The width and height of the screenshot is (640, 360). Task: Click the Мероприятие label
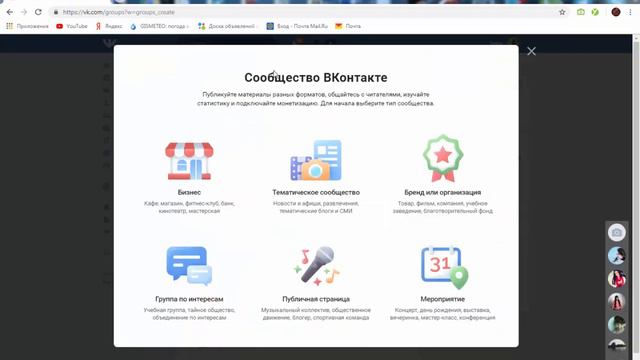443,299
